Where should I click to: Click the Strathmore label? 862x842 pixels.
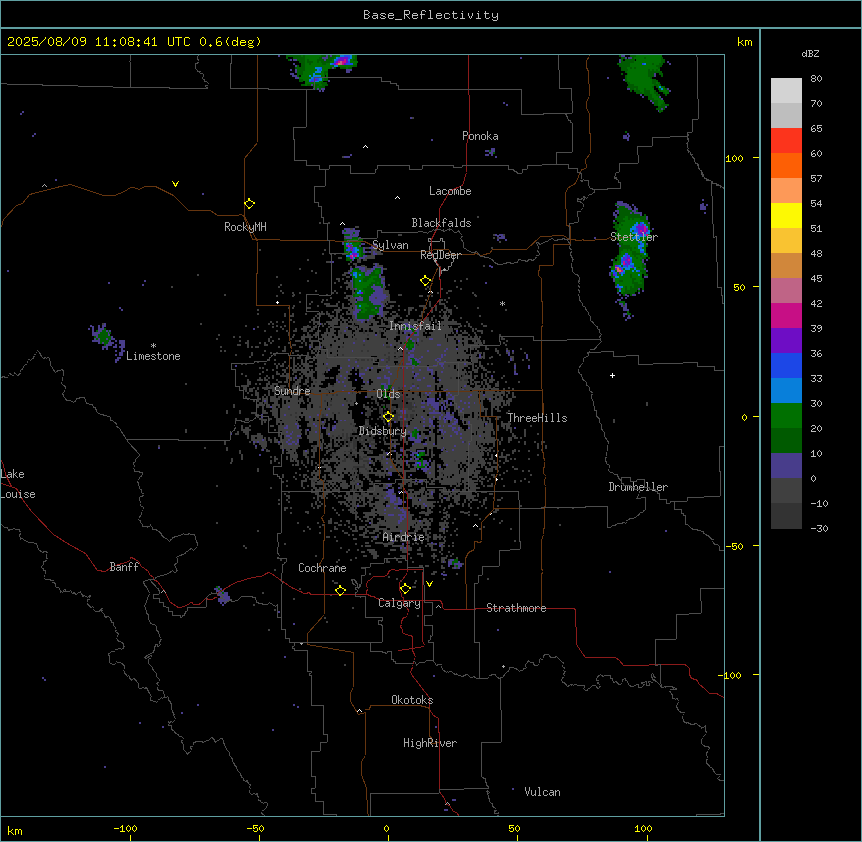click(516, 608)
